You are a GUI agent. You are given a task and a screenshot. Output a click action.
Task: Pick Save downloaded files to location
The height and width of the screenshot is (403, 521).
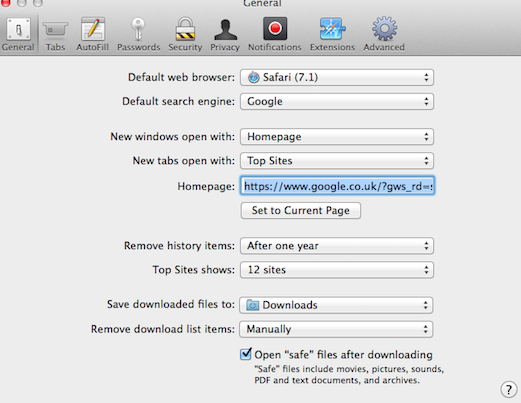(336, 305)
